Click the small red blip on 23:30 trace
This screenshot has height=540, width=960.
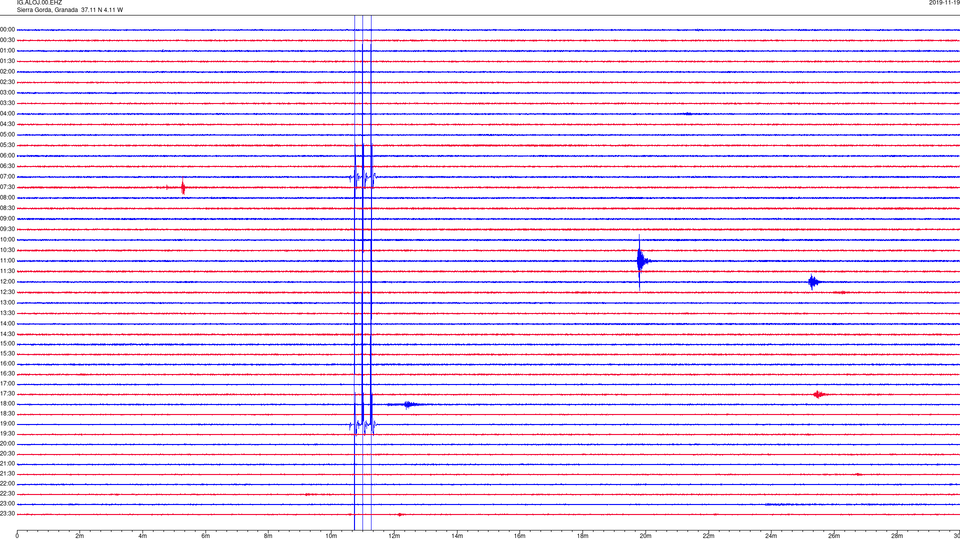(400, 514)
